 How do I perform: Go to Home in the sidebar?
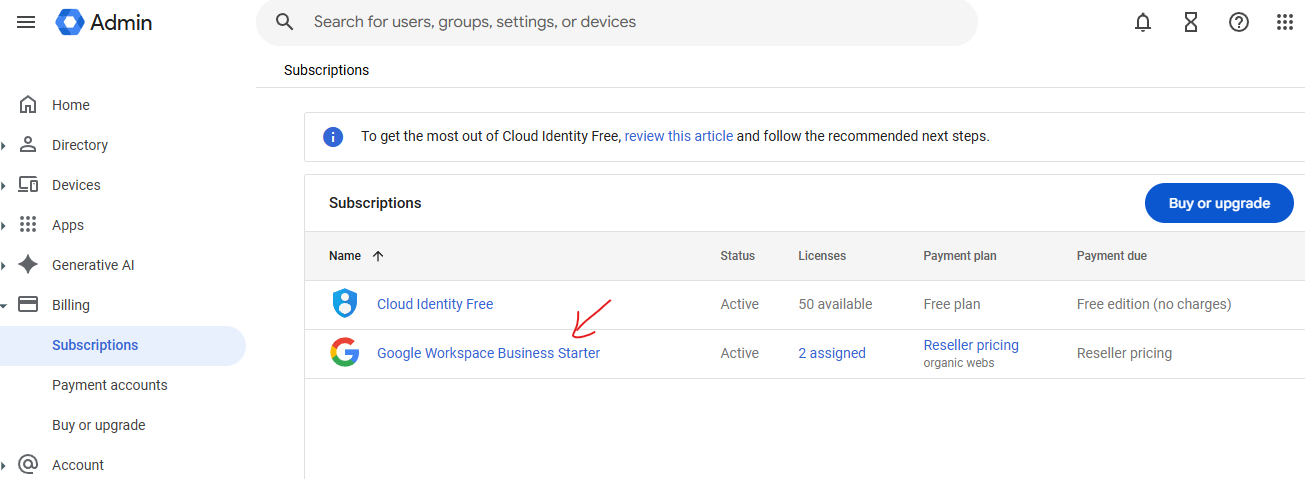[70, 105]
